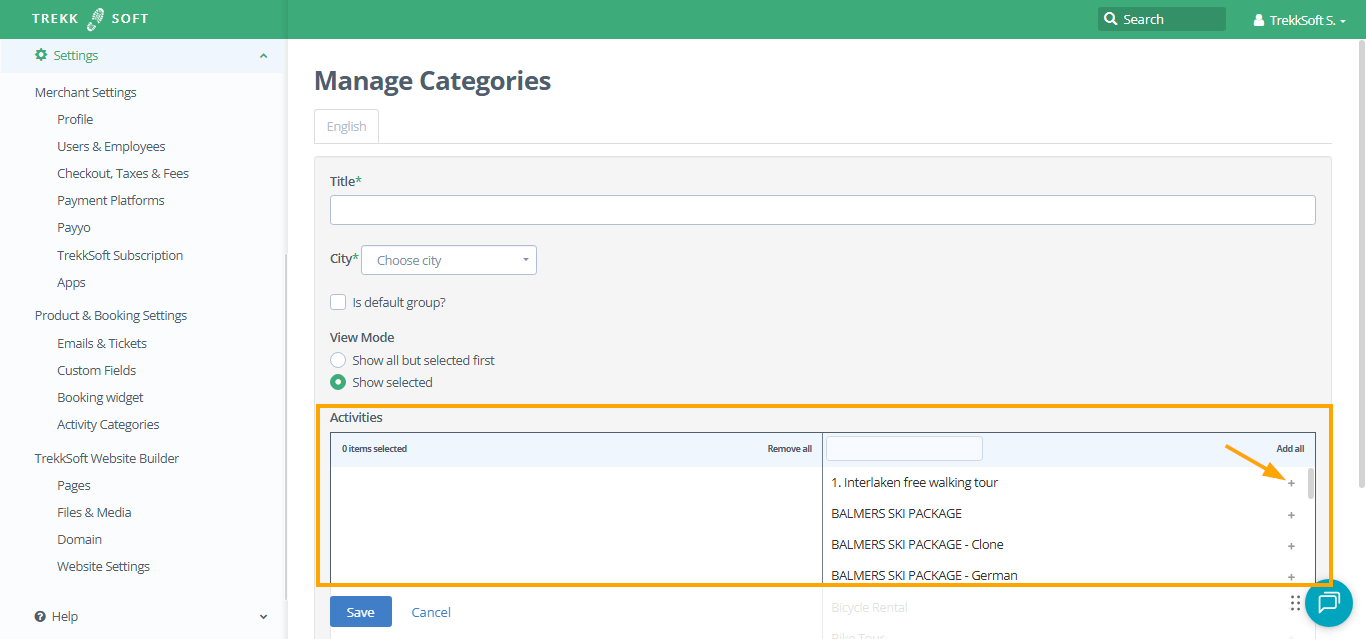Click the Settings gear icon in sidebar
Screen dimensions: 1366x639
[41, 55]
